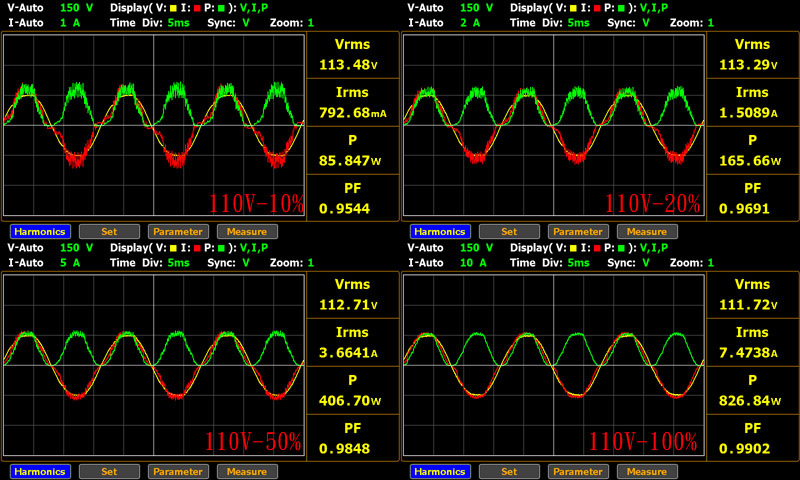Open Harmonics in the 110V-10% panel

pyautogui.click(x=40, y=232)
